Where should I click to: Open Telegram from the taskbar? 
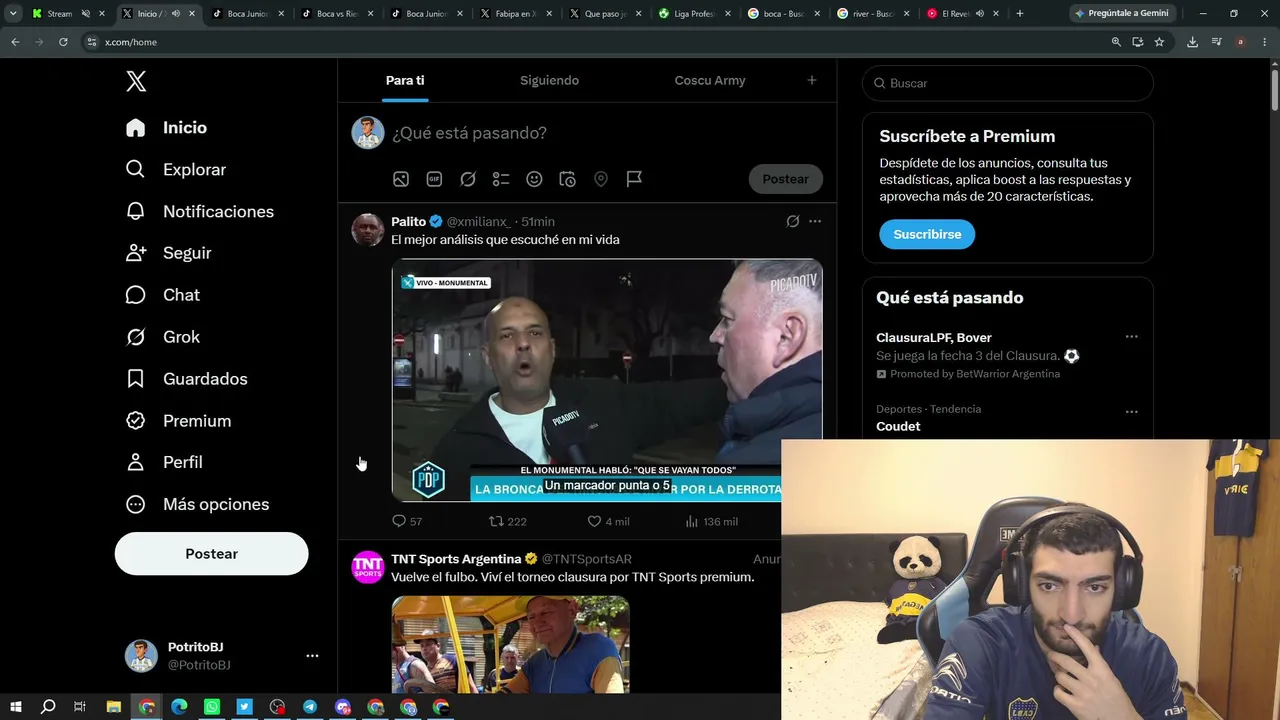click(310, 707)
